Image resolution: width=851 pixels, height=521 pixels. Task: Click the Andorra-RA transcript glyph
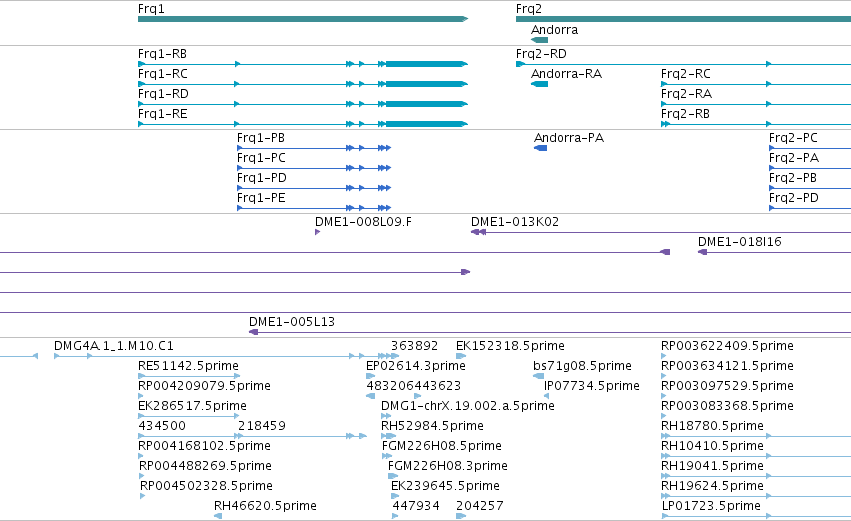(539, 84)
